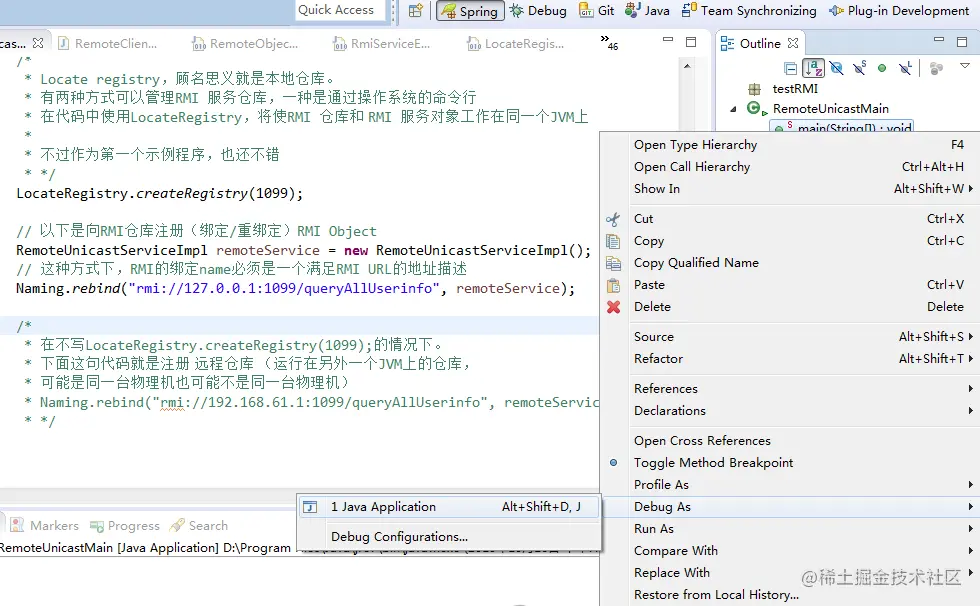The width and height of the screenshot is (980, 606).
Task: Minimize the editor area
Action: click(x=668, y=40)
